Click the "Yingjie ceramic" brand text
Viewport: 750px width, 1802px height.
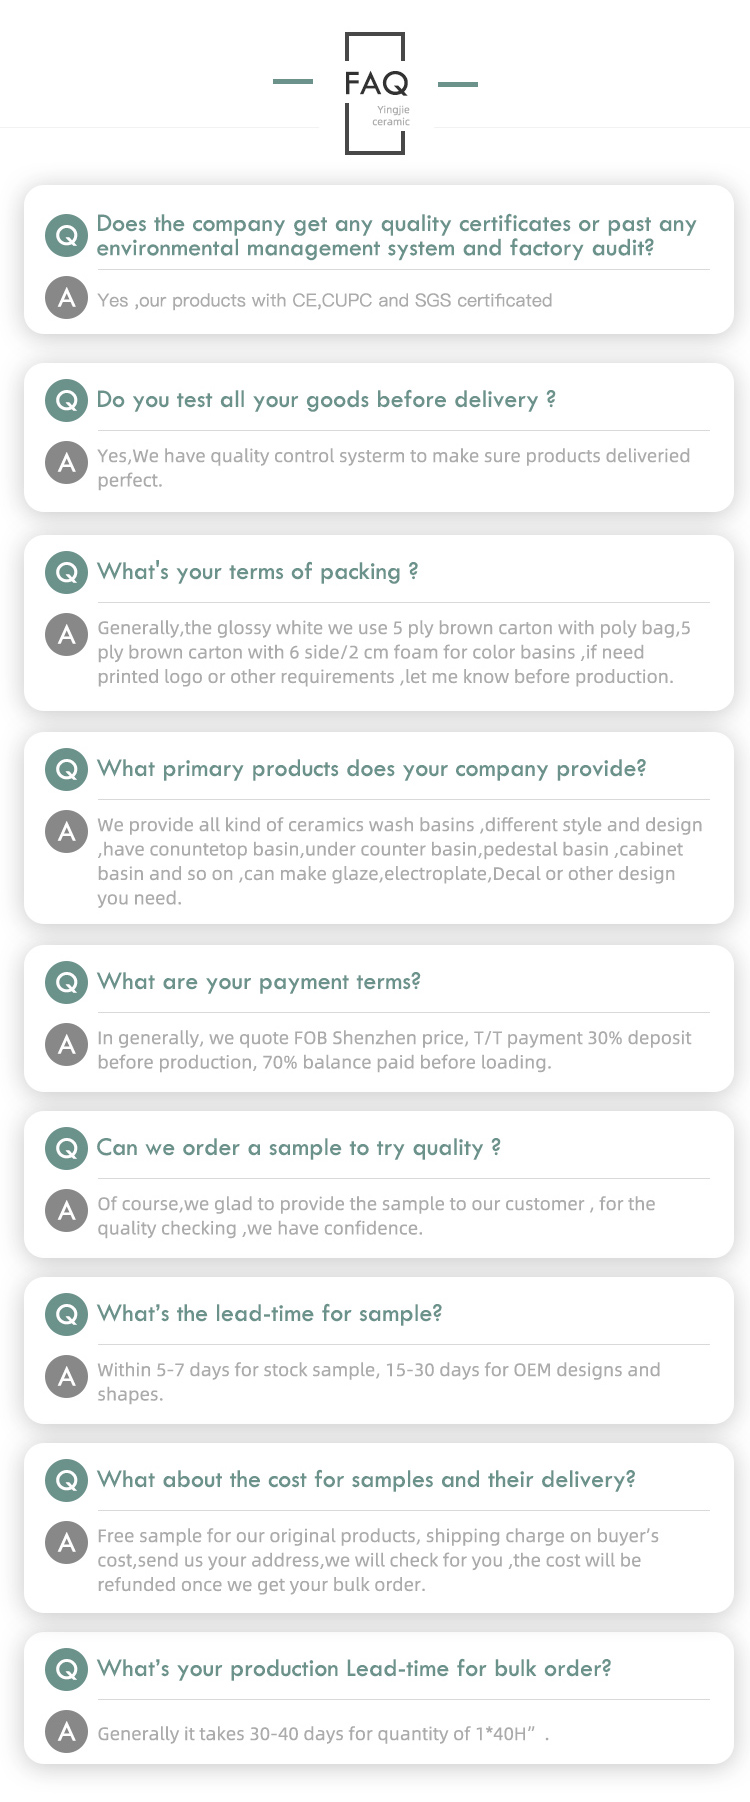click(392, 116)
